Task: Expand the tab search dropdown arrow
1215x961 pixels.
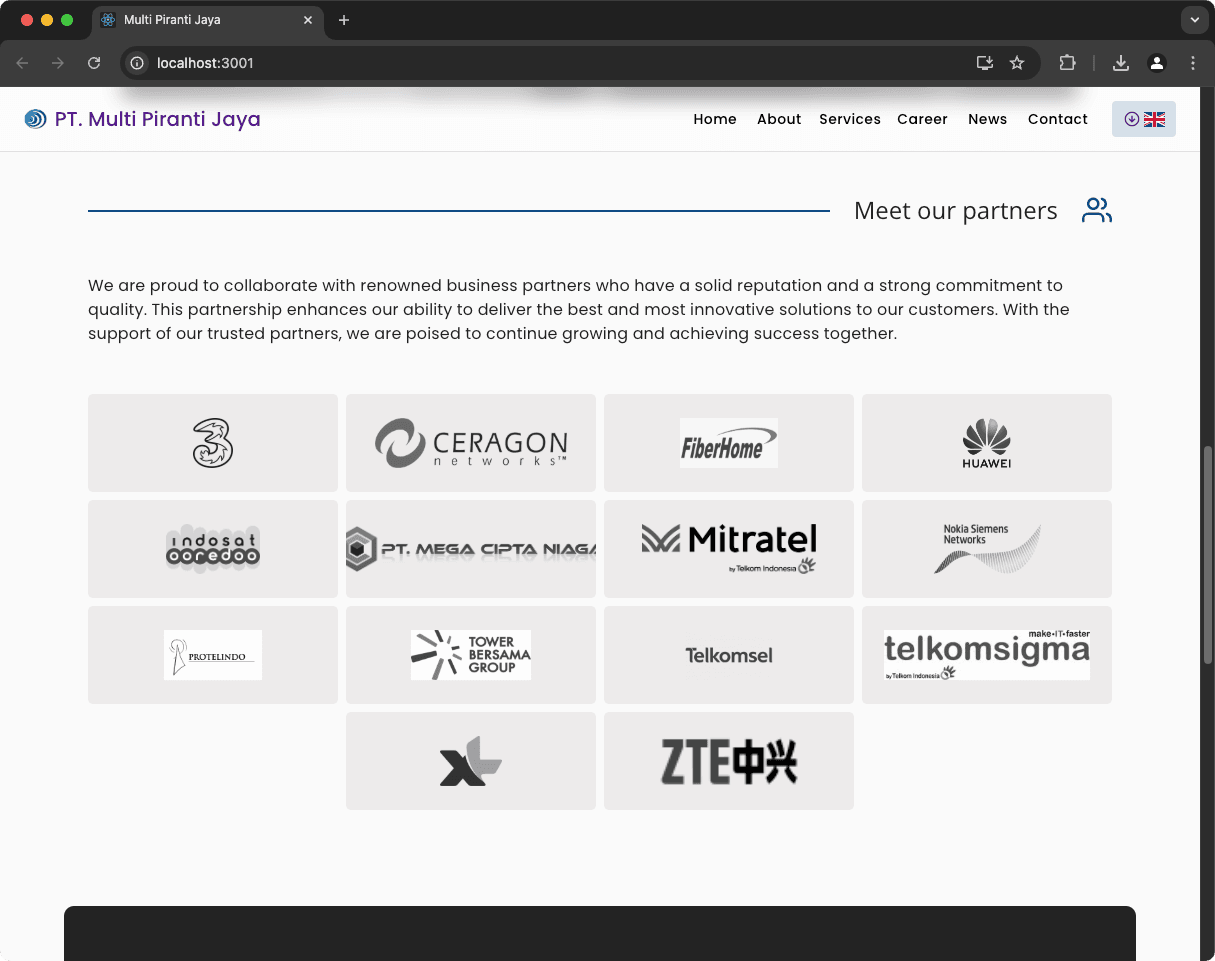Action: (x=1194, y=20)
